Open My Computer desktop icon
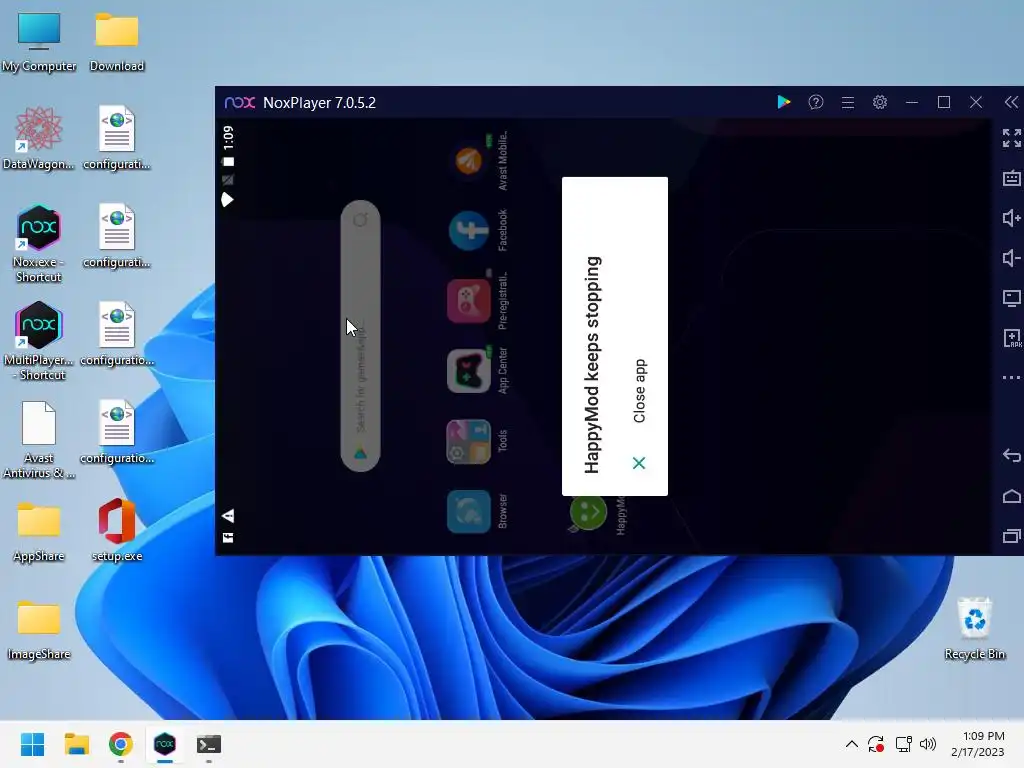The width and height of the screenshot is (1024, 768). [39, 42]
